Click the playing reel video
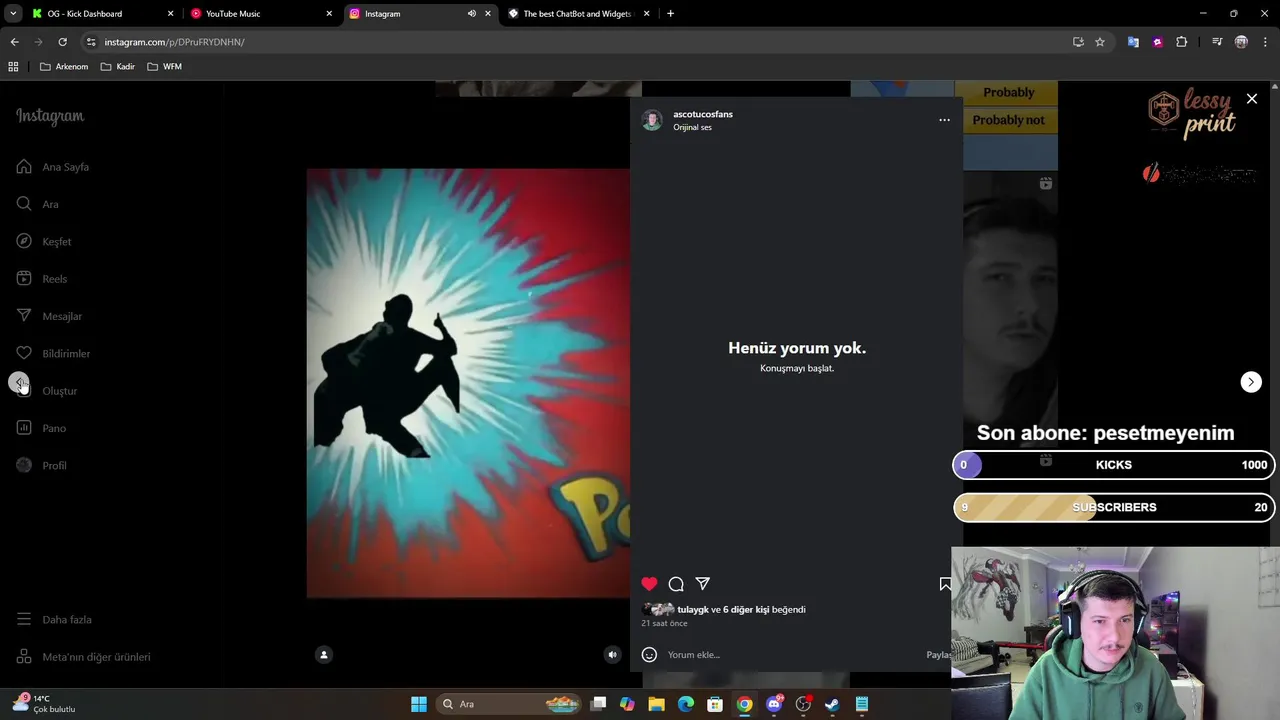Image resolution: width=1280 pixels, height=720 pixels. [468, 383]
